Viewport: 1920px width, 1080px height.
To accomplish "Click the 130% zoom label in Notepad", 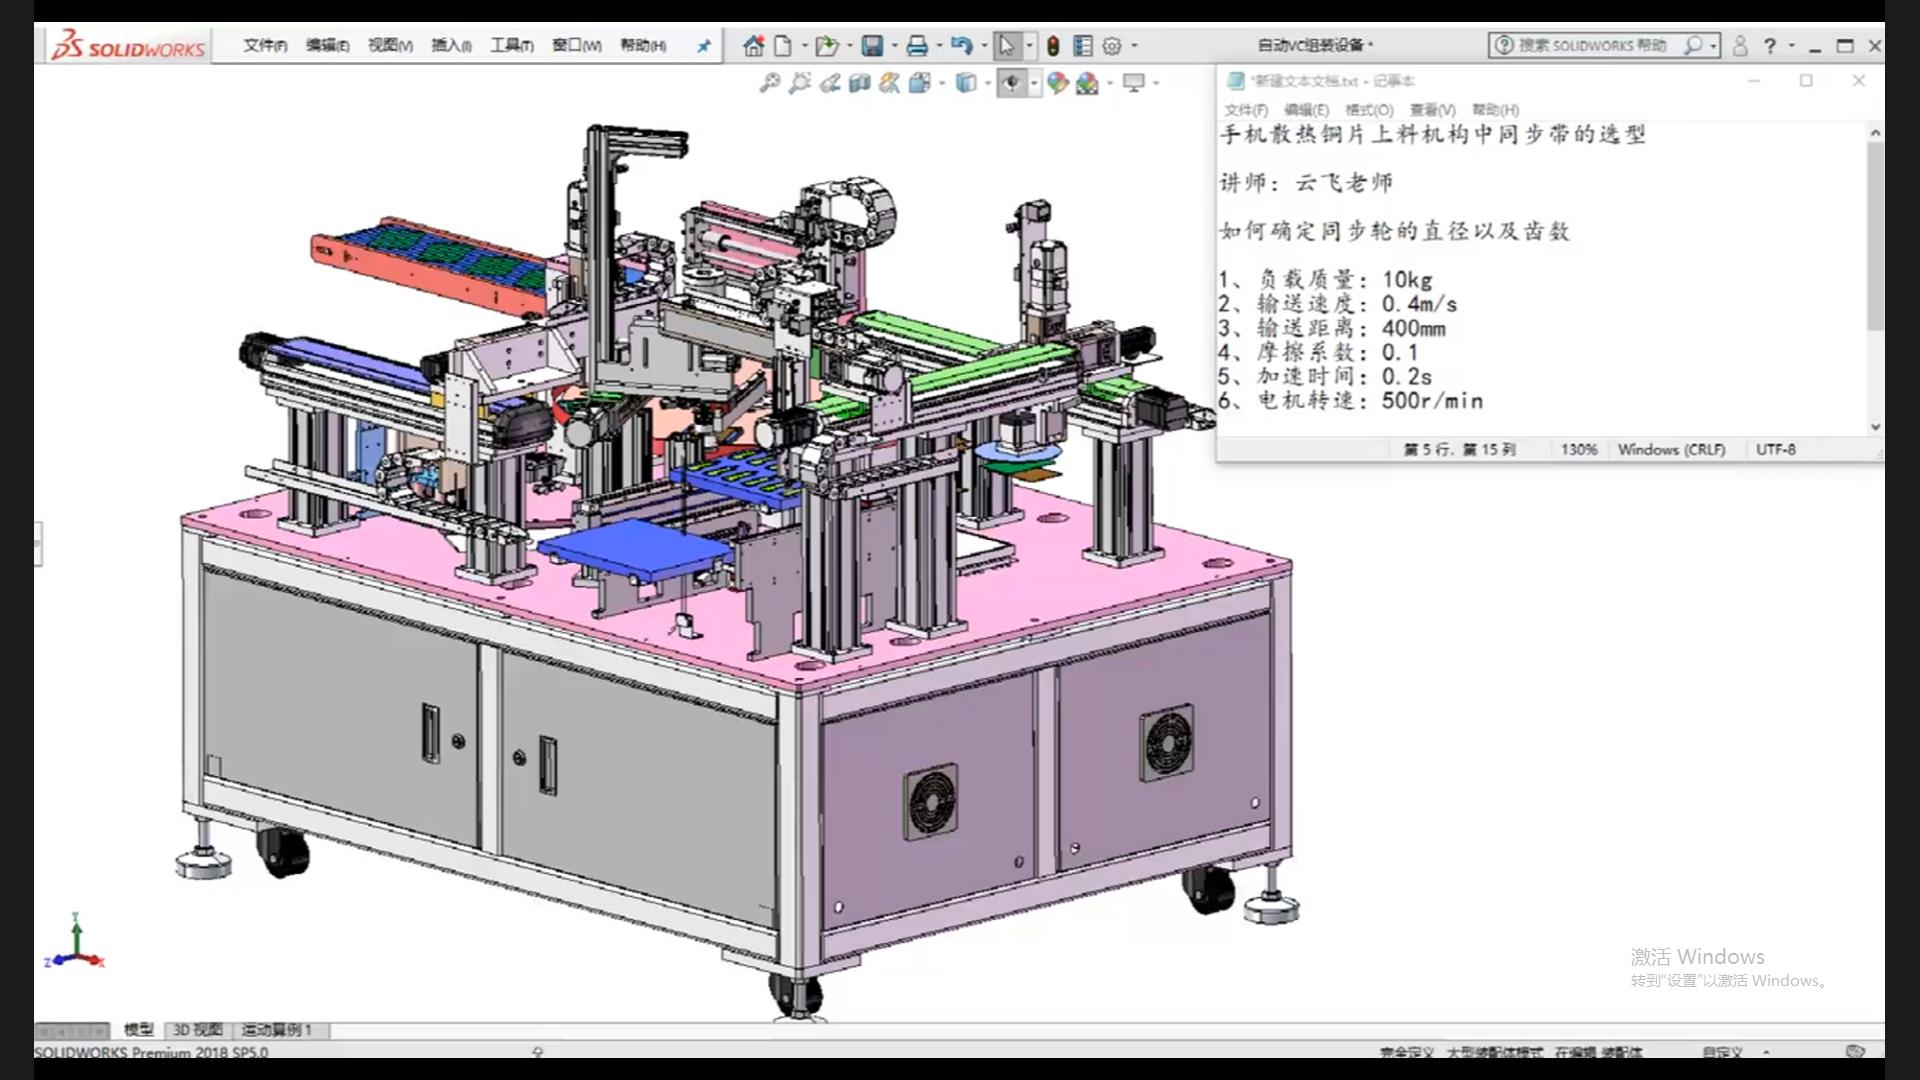I will tap(1579, 450).
